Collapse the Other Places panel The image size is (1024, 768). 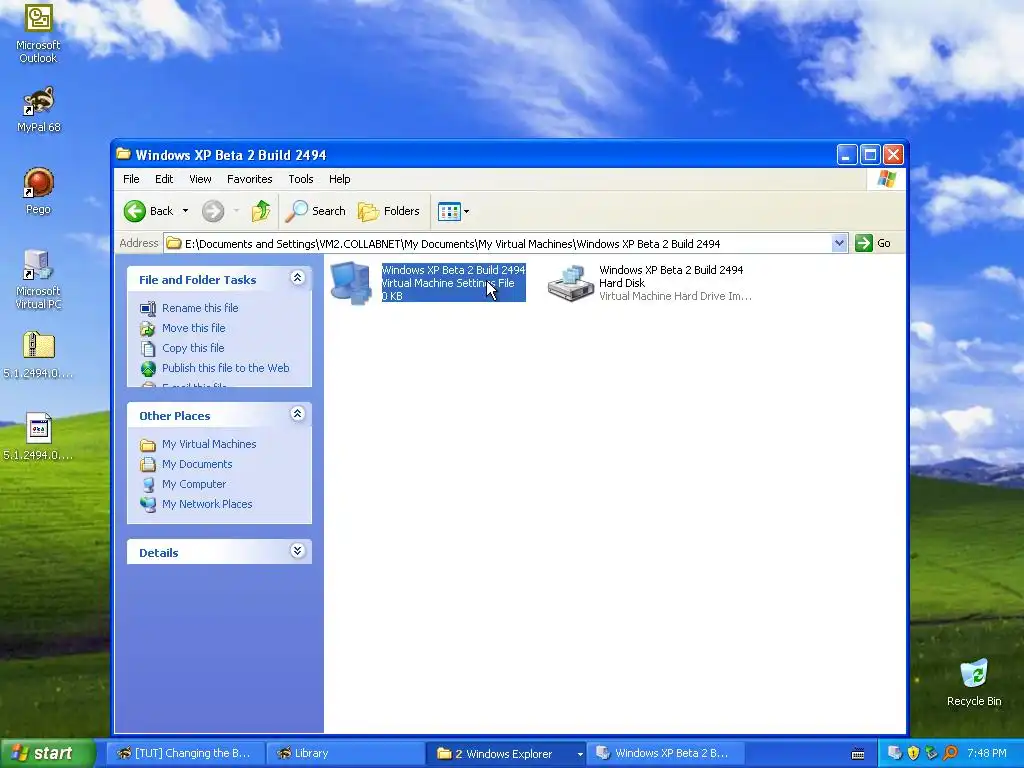point(297,414)
